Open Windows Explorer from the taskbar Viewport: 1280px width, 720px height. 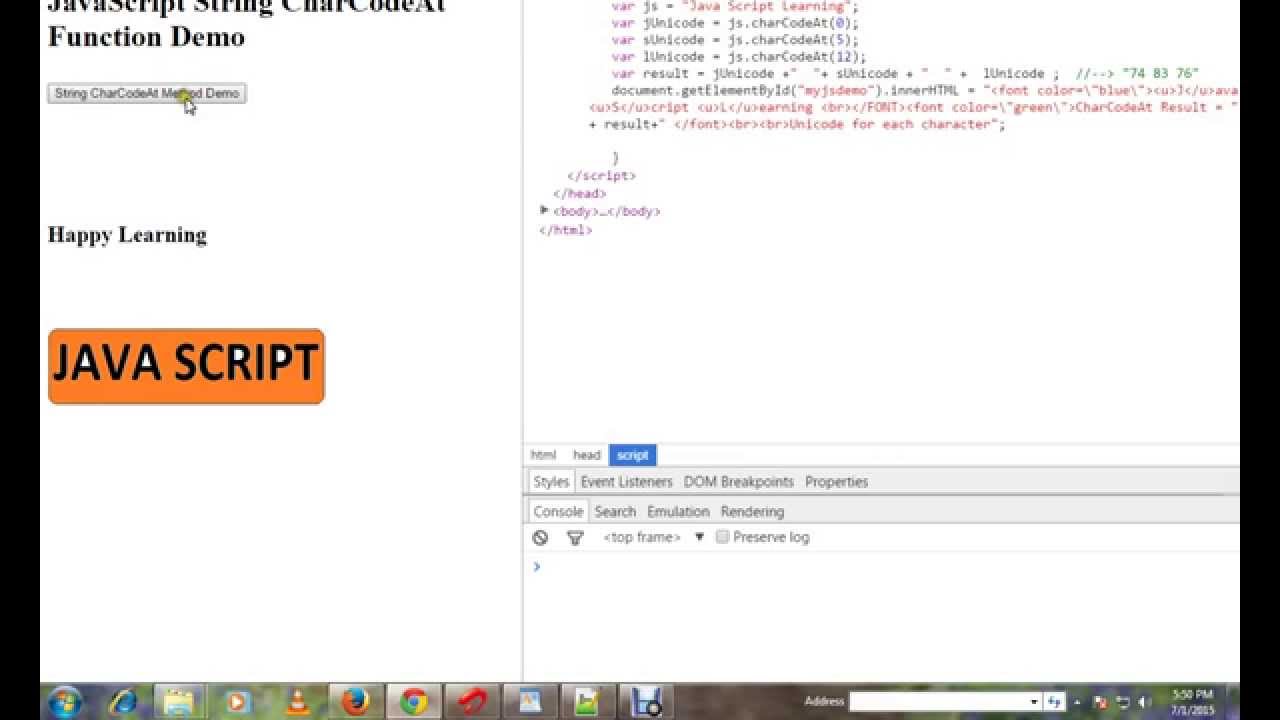[x=179, y=701]
